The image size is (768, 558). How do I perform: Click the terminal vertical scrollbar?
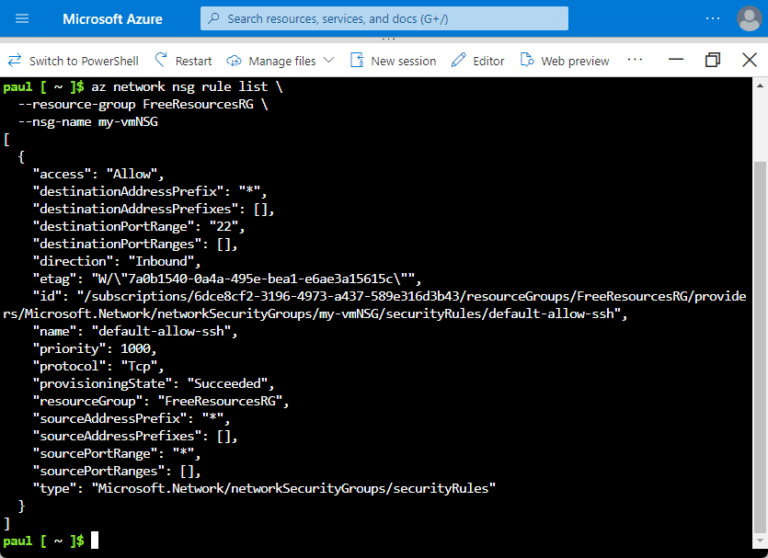pos(760,300)
